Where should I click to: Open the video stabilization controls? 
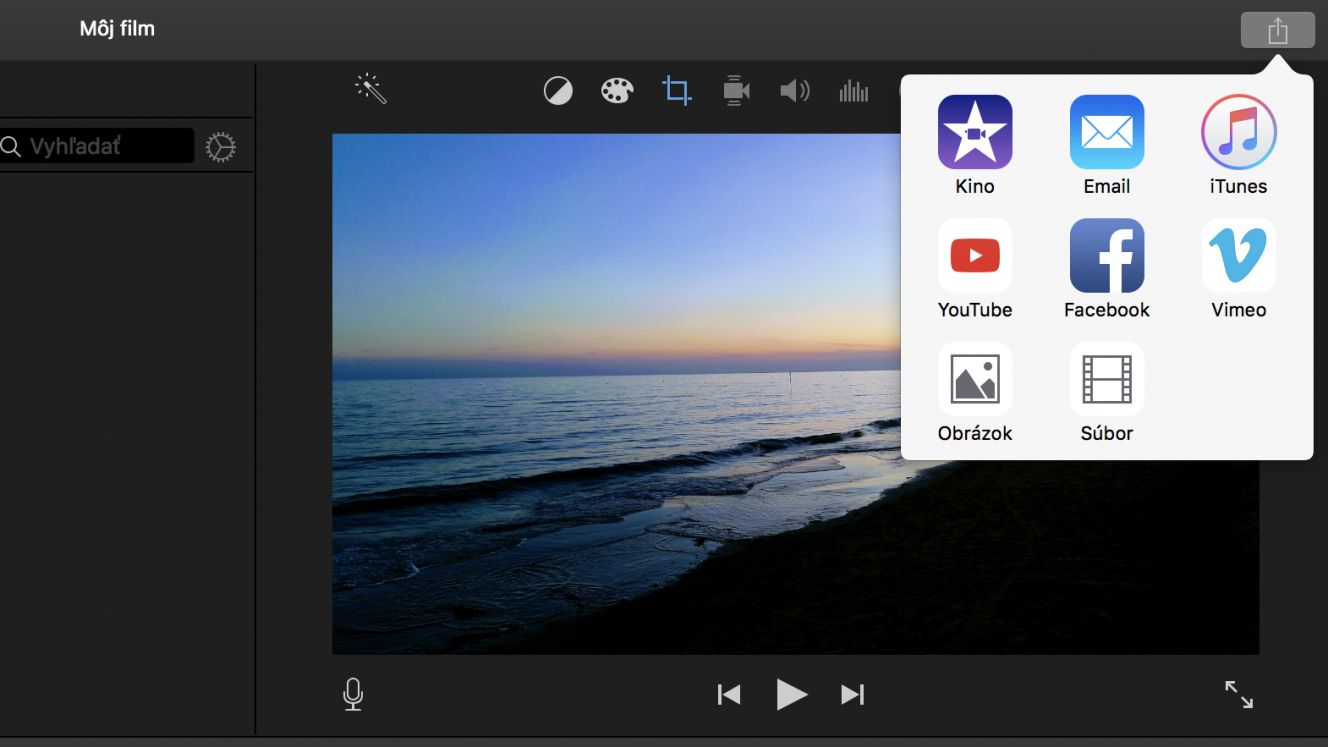click(x=736, y=92)
